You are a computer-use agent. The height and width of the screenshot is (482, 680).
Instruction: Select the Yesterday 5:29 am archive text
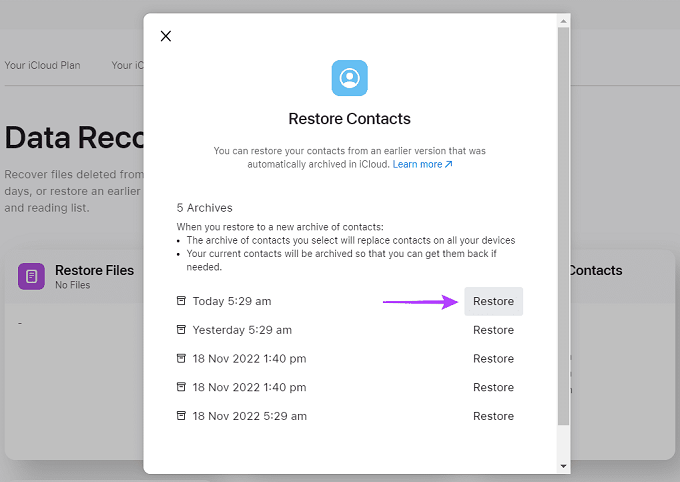click(242, 330)
